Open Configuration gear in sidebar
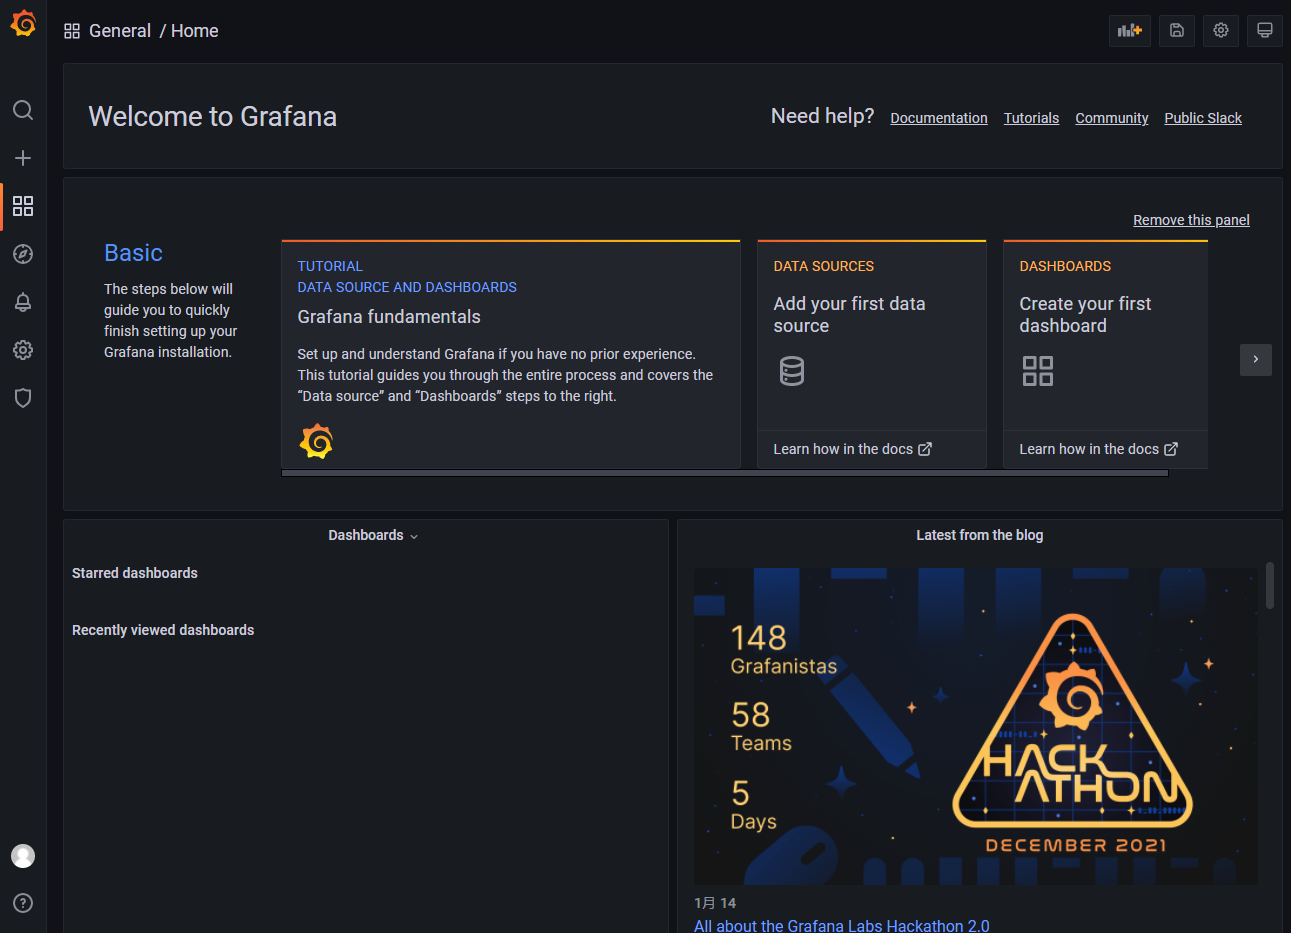The height and width of the screenshot is (933, 1291). pyautogui.click(x=23, y=350)
